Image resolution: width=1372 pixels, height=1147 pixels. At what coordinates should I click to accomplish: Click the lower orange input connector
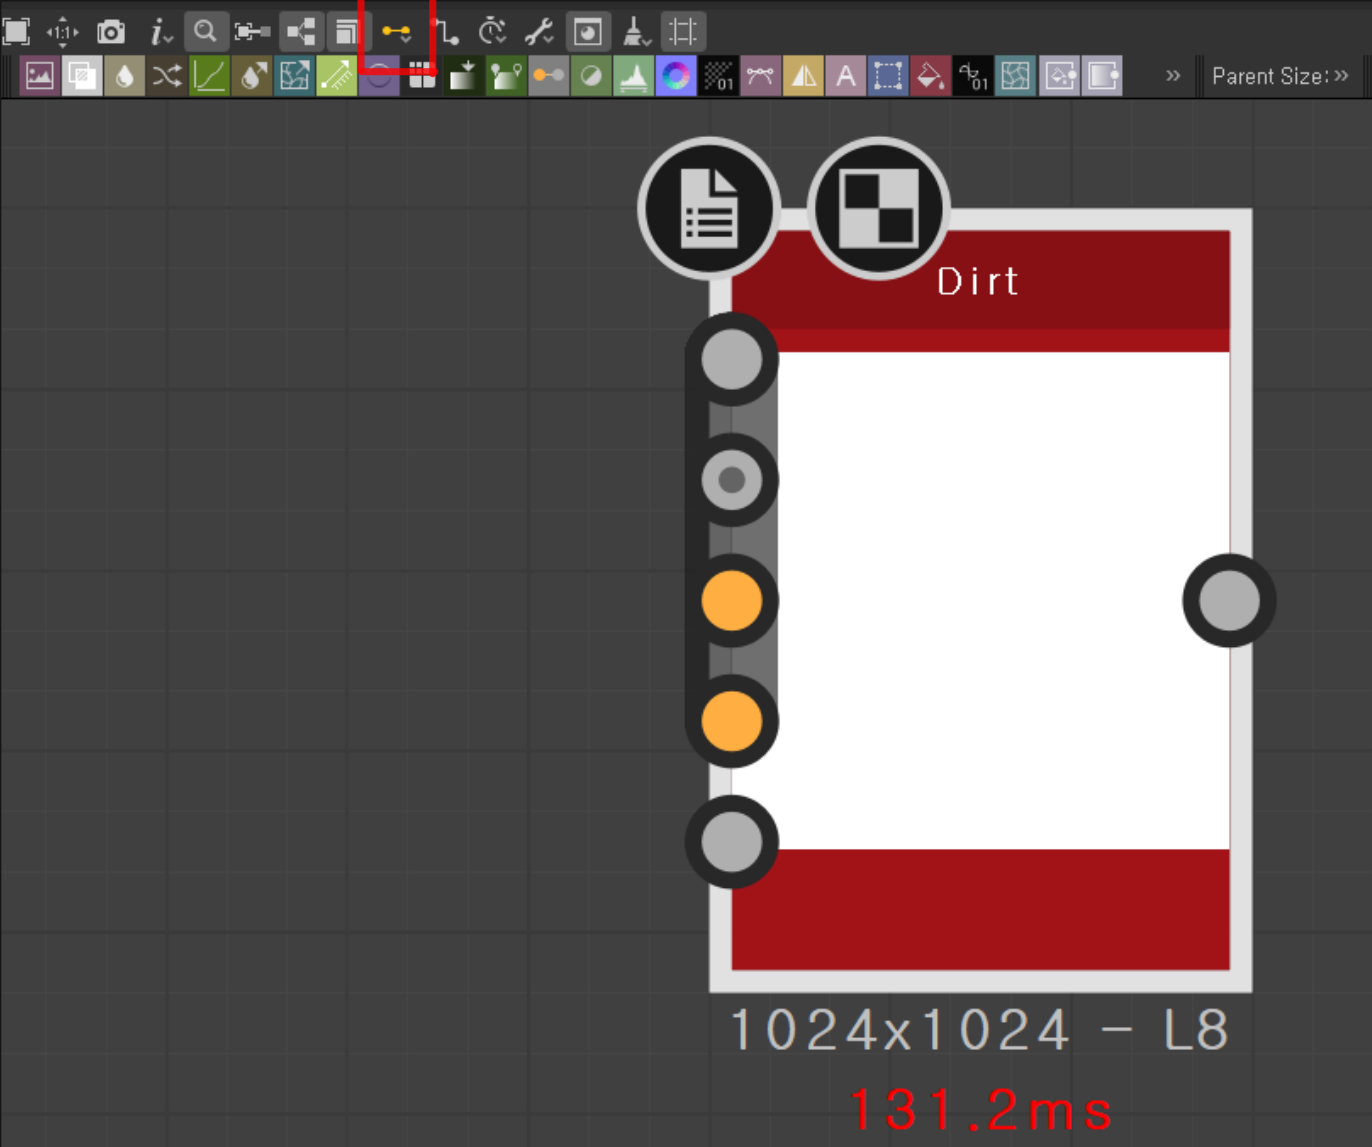click(x=732, y=721)
